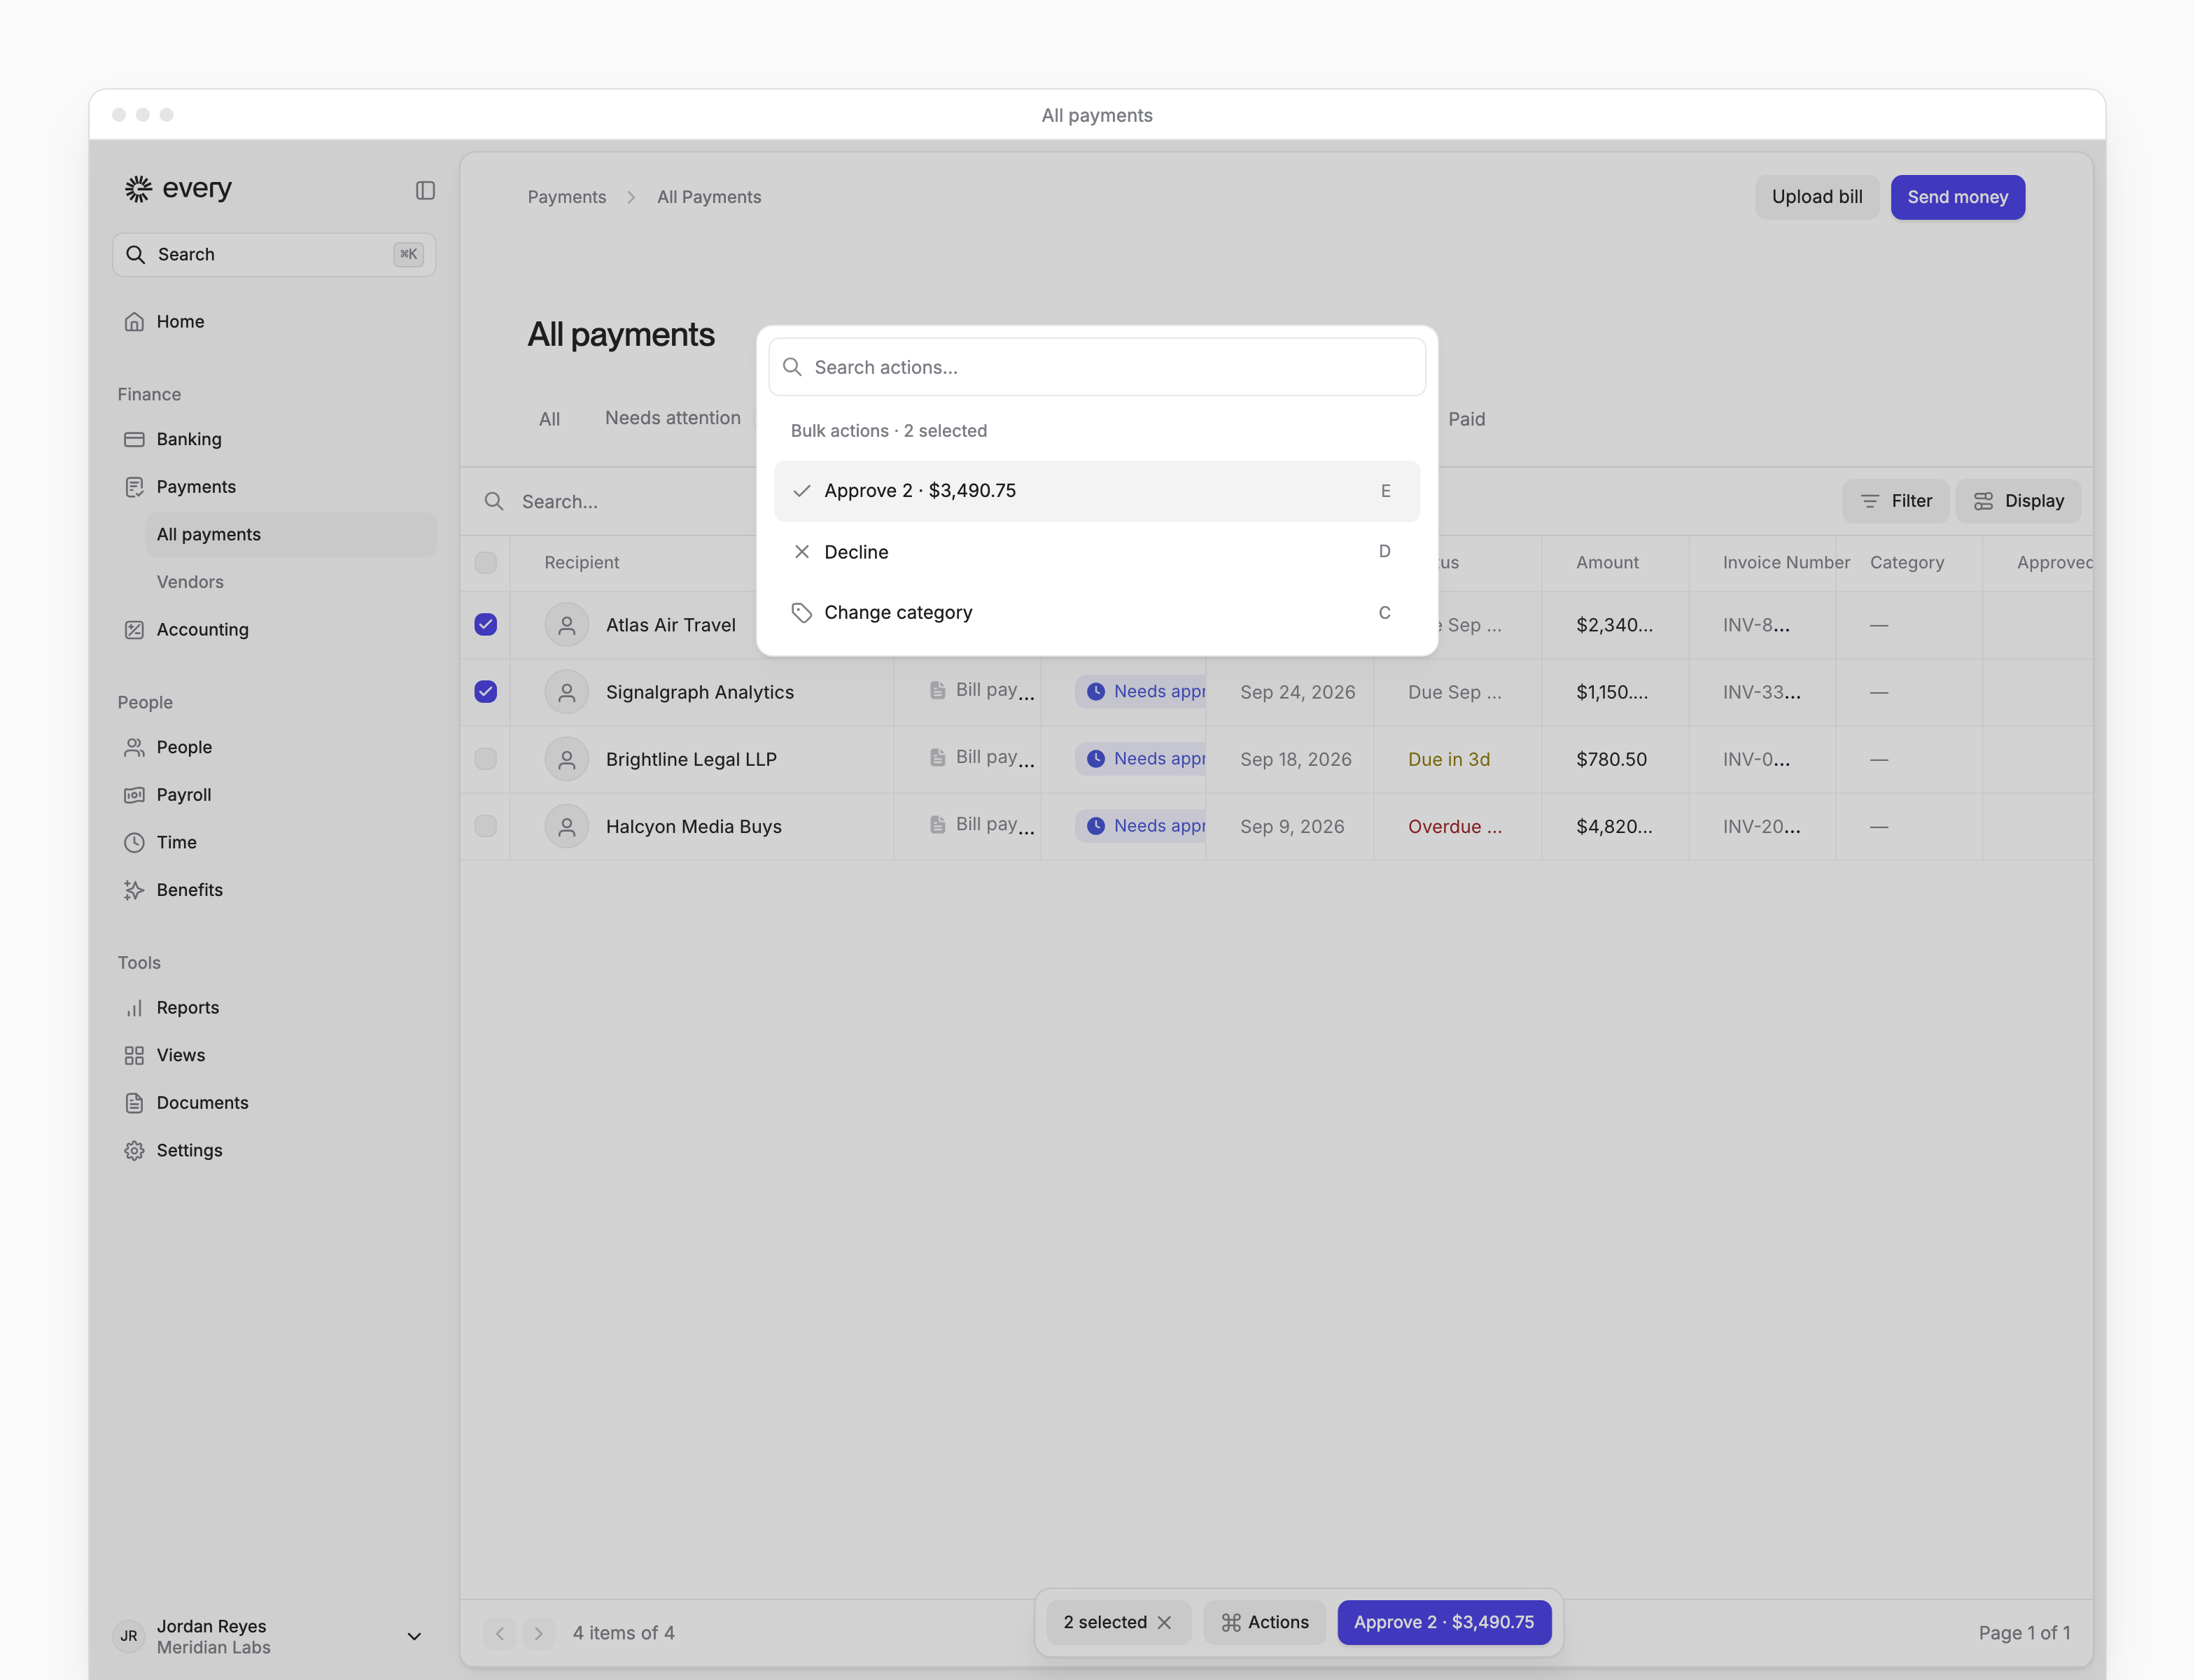
Task: Open the Filter options
Action: (x=1895, y=501)
